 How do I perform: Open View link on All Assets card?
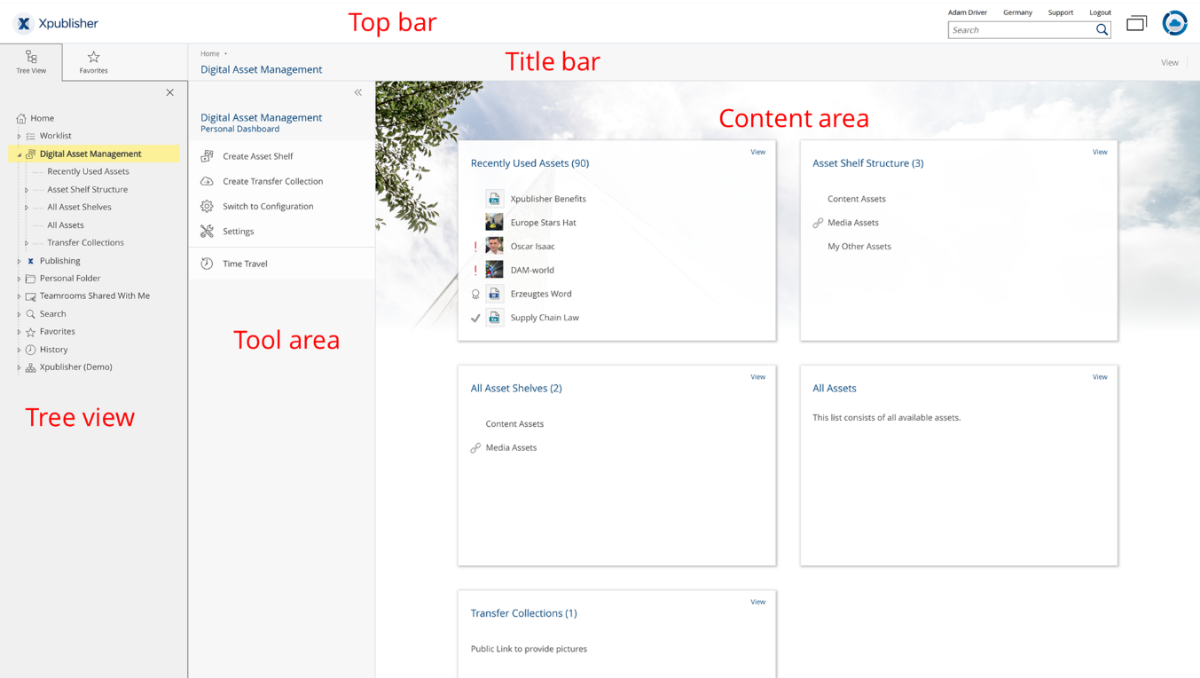1100,377
